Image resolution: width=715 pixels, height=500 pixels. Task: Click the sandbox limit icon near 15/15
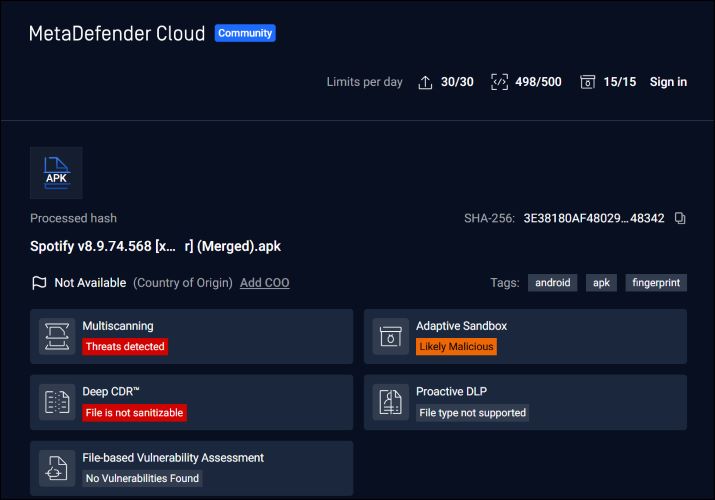tap(587, 82)
